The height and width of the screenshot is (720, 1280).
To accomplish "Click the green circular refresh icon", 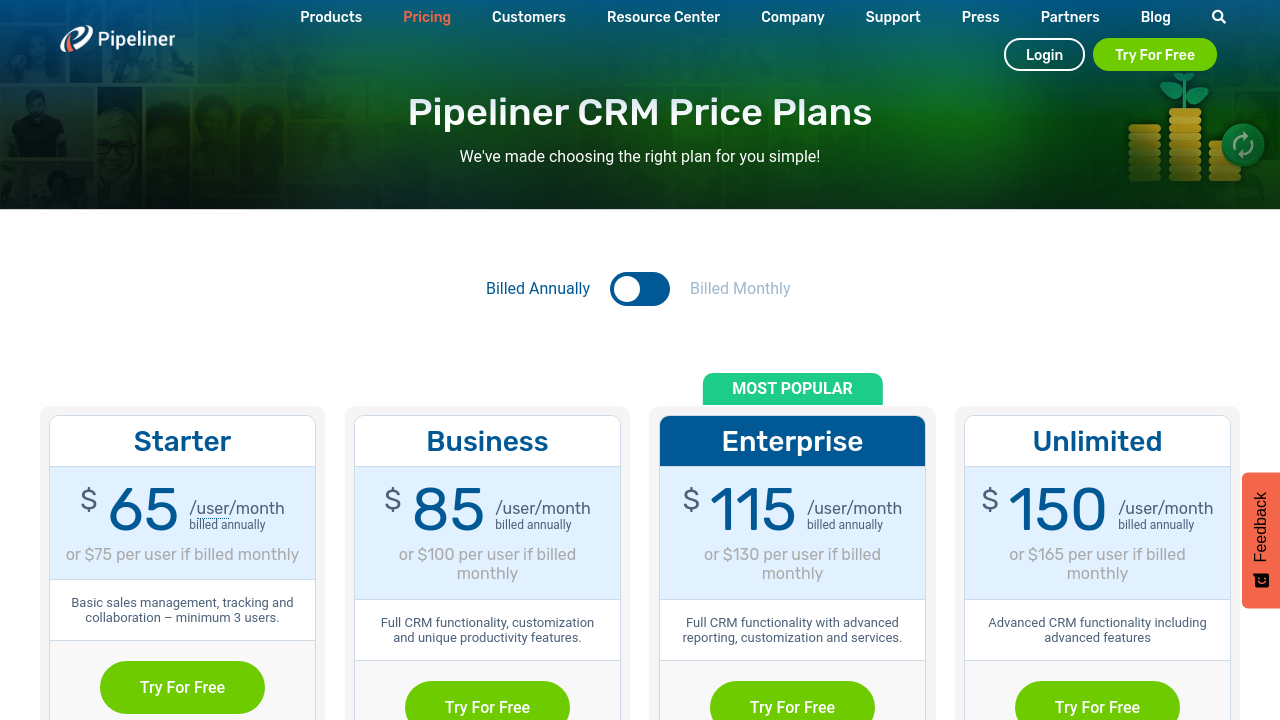I will point(1243,146).
